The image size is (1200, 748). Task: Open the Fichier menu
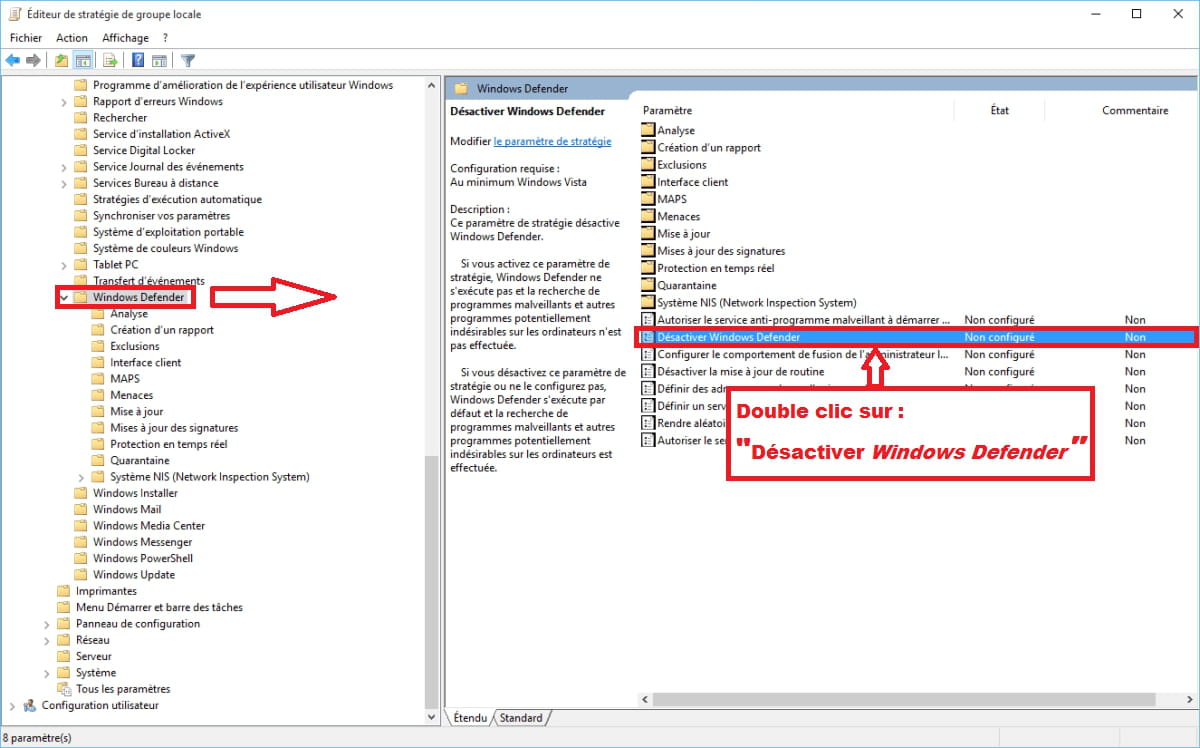26,38
